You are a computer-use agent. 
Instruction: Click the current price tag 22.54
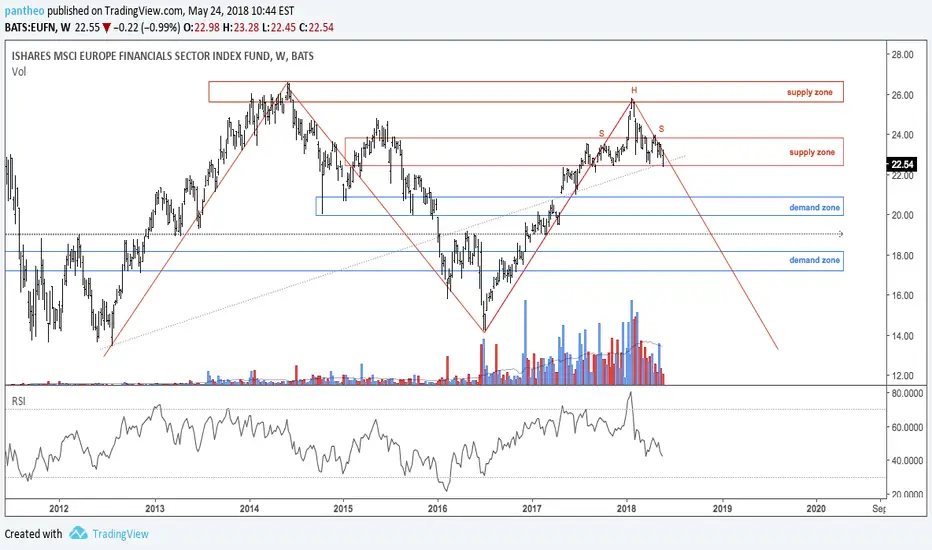click(x=902, y=164)
